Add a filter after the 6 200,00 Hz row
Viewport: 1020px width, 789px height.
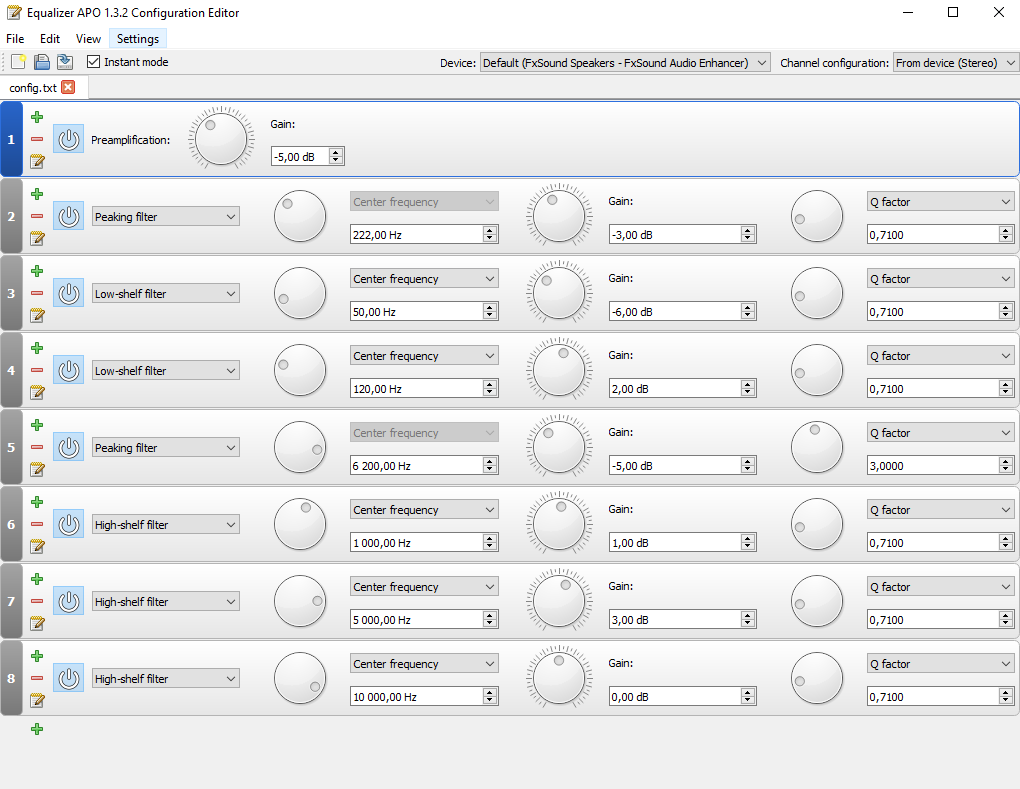[37, 425]
